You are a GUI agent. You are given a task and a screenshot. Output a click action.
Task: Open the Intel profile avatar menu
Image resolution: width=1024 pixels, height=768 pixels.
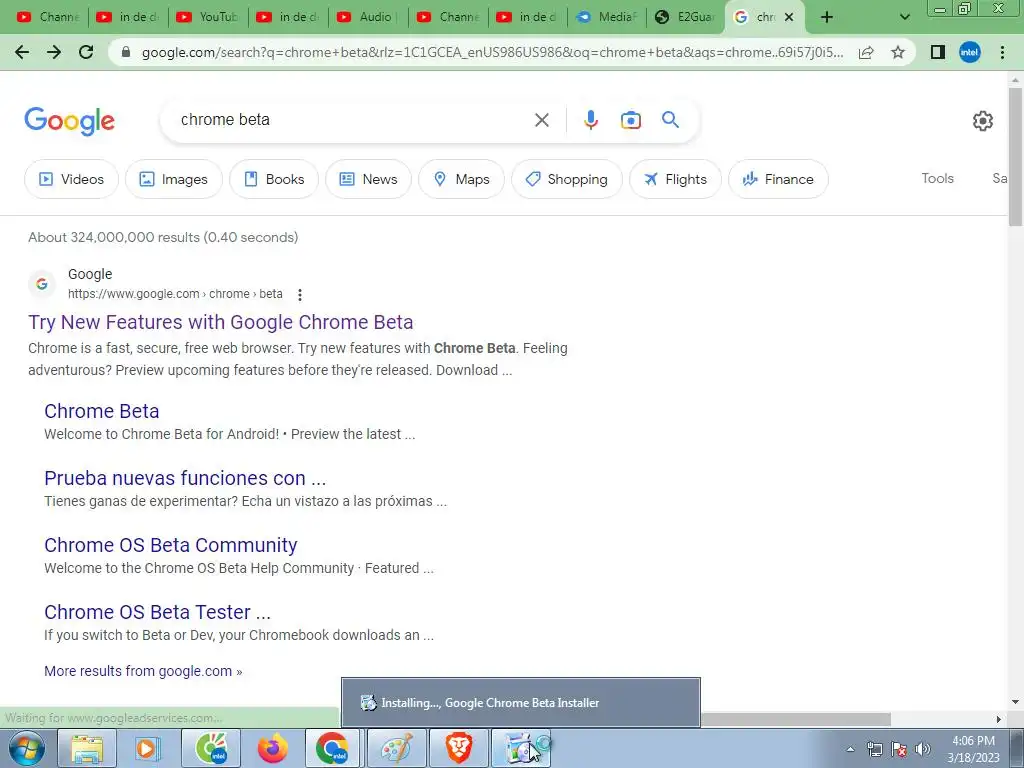[970, 52]
